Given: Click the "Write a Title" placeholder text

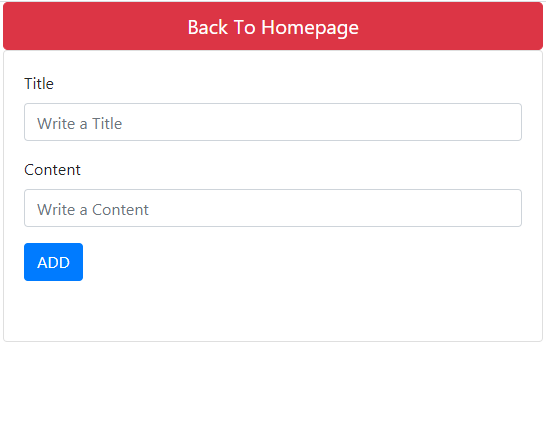Looking at the screenshot, I should [80, 124].
